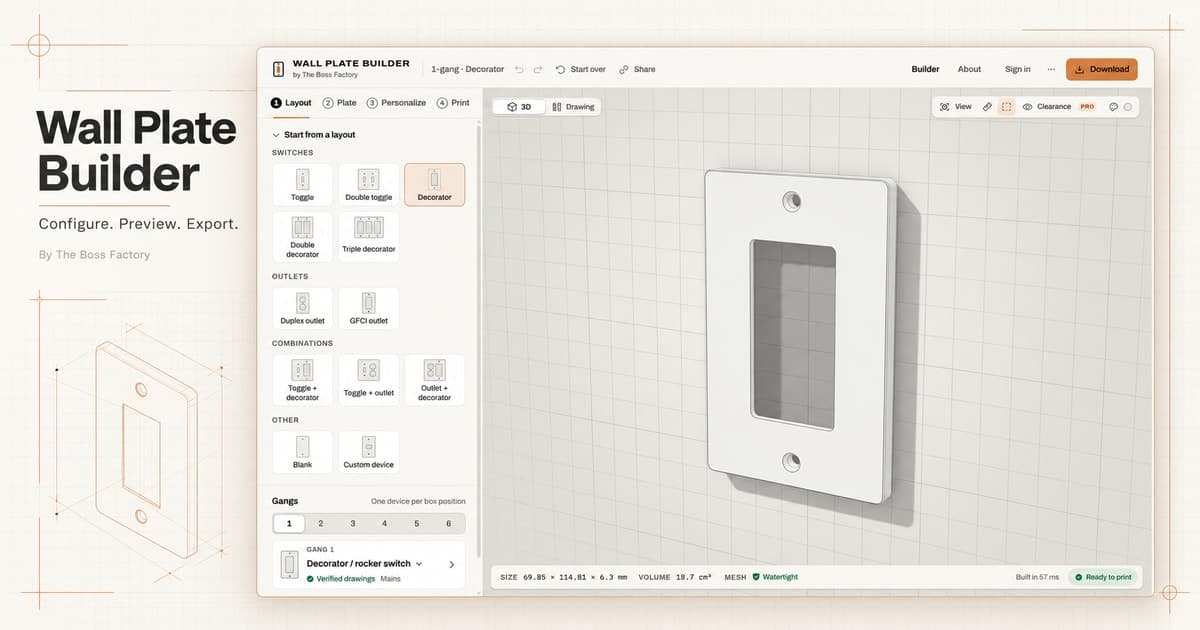
Task: Click the redo arrow icon
Action: click(x=538, y=69)
